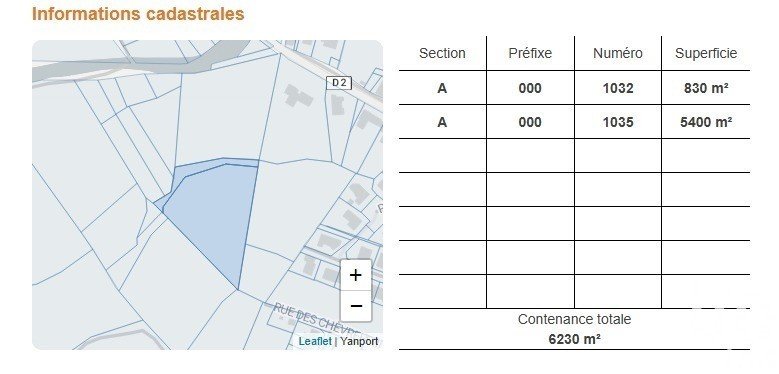
Task: Zoom in on the cadastral map
Action: (x=356, y=275)
